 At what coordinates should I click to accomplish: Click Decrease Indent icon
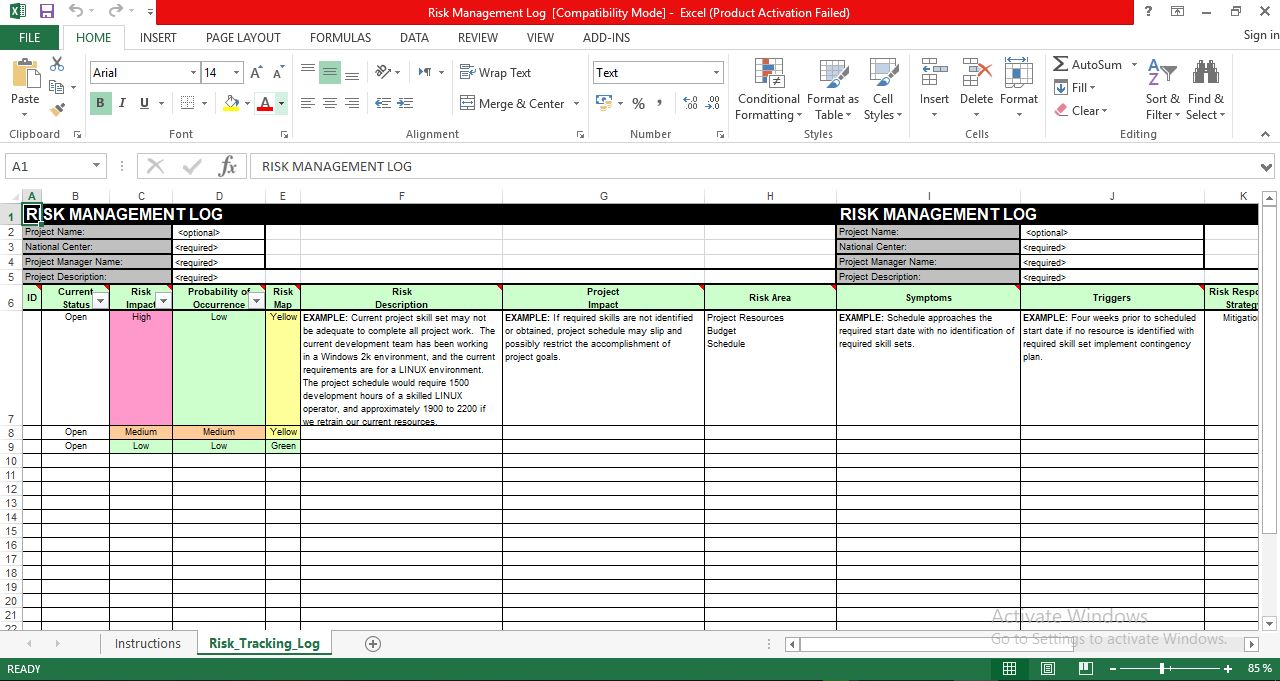click(x=383, y=103)
